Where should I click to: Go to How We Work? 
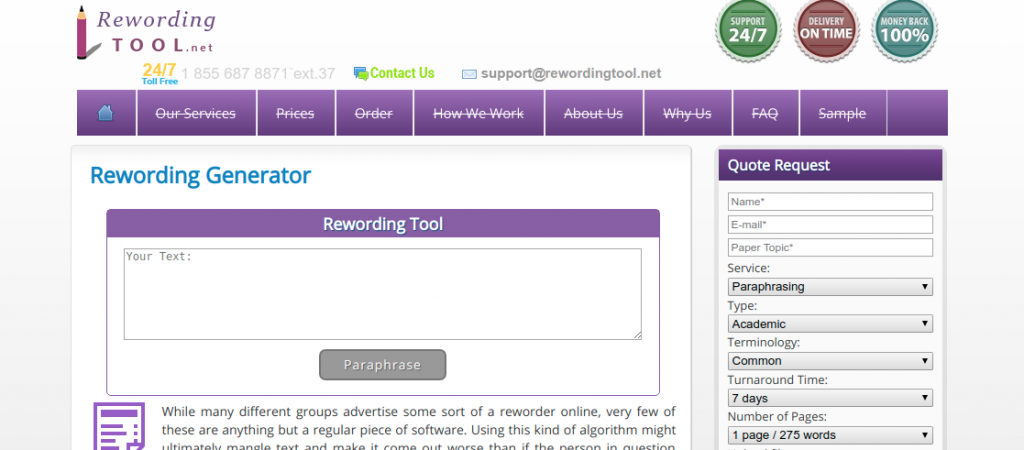pos(479,114)
